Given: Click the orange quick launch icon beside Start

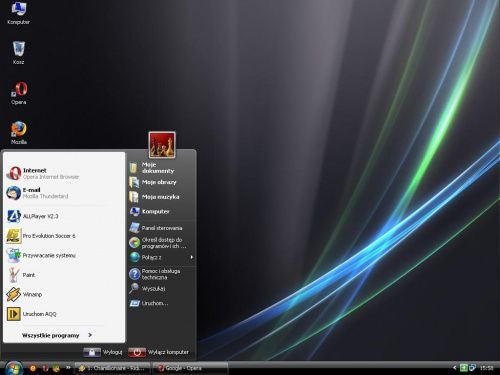Looking at the screenshot, I should [x=33, y=368].
